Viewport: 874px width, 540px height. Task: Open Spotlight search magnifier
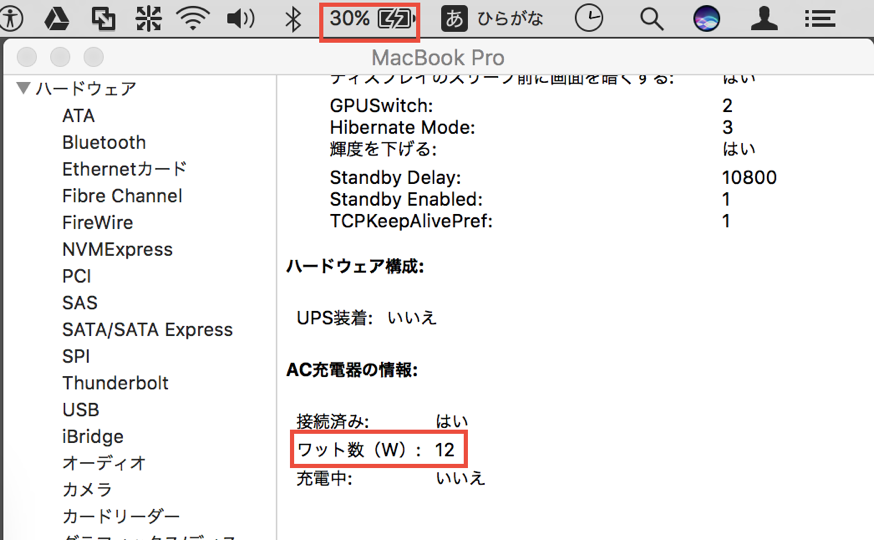[651, 19]
